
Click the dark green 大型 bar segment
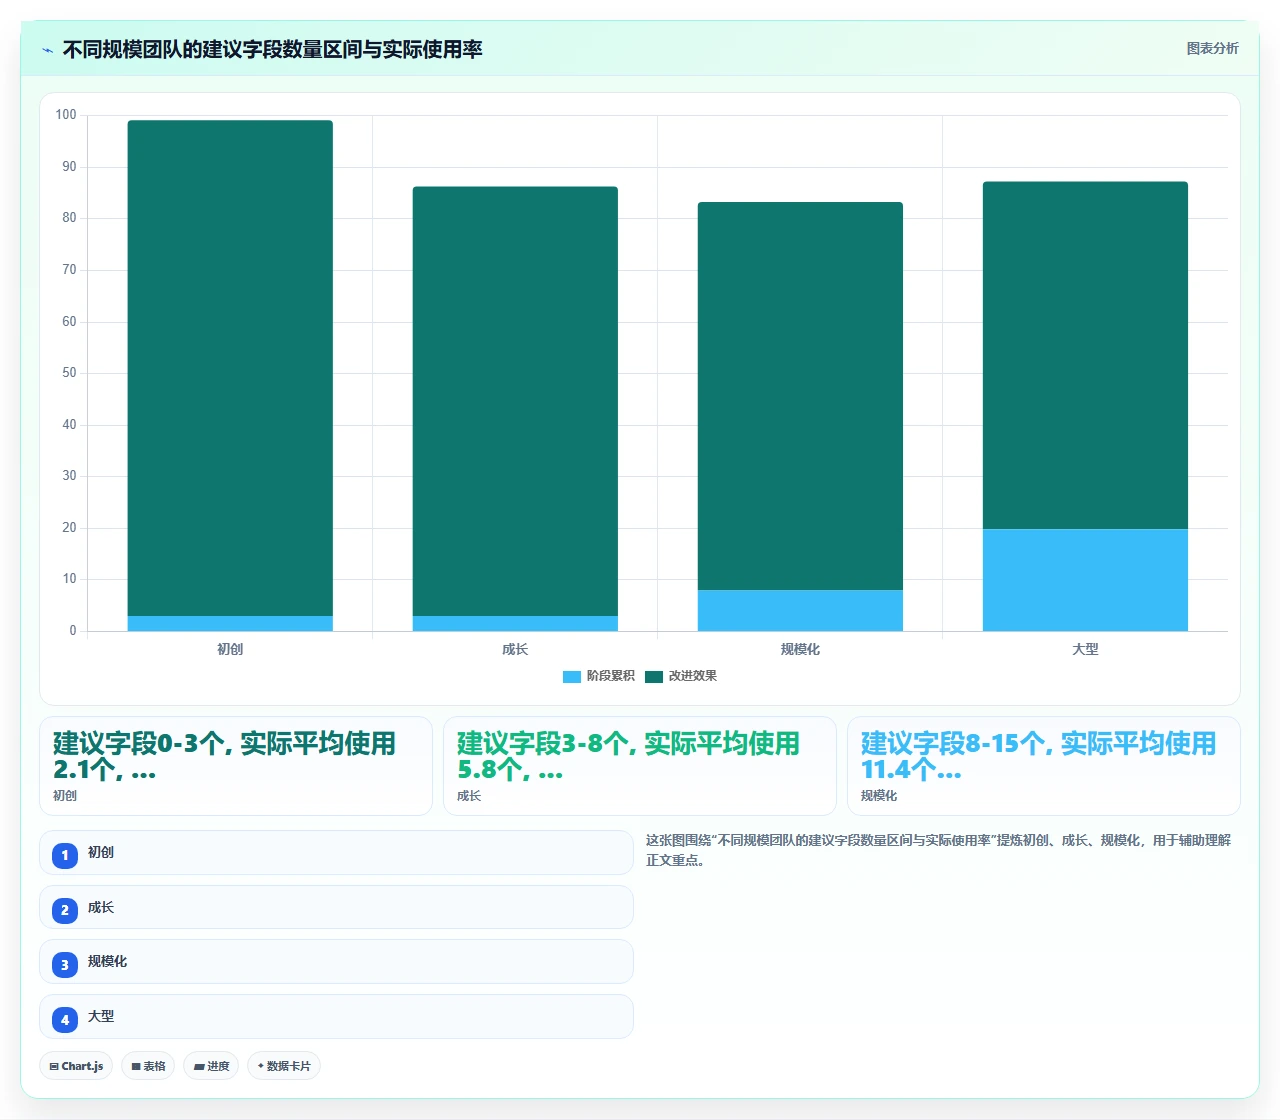(x=1085, y=355)
